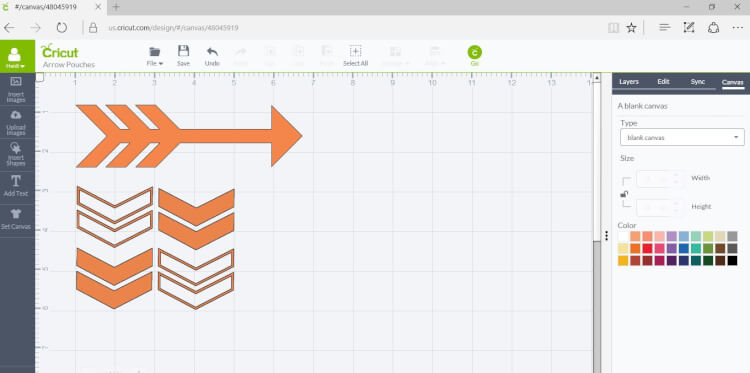
Task: Toggle the size aspect ratio lock
Action: tap(624, 194)
